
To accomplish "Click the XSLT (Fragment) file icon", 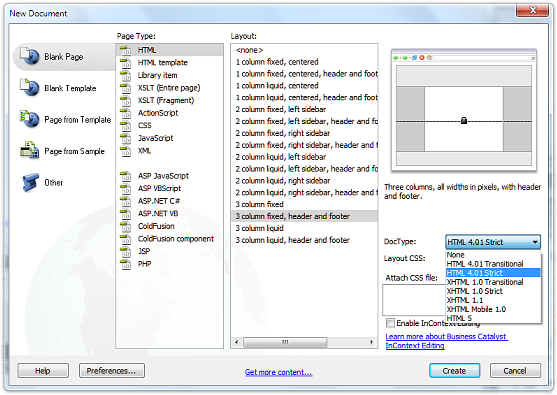I will coord(125,101).
